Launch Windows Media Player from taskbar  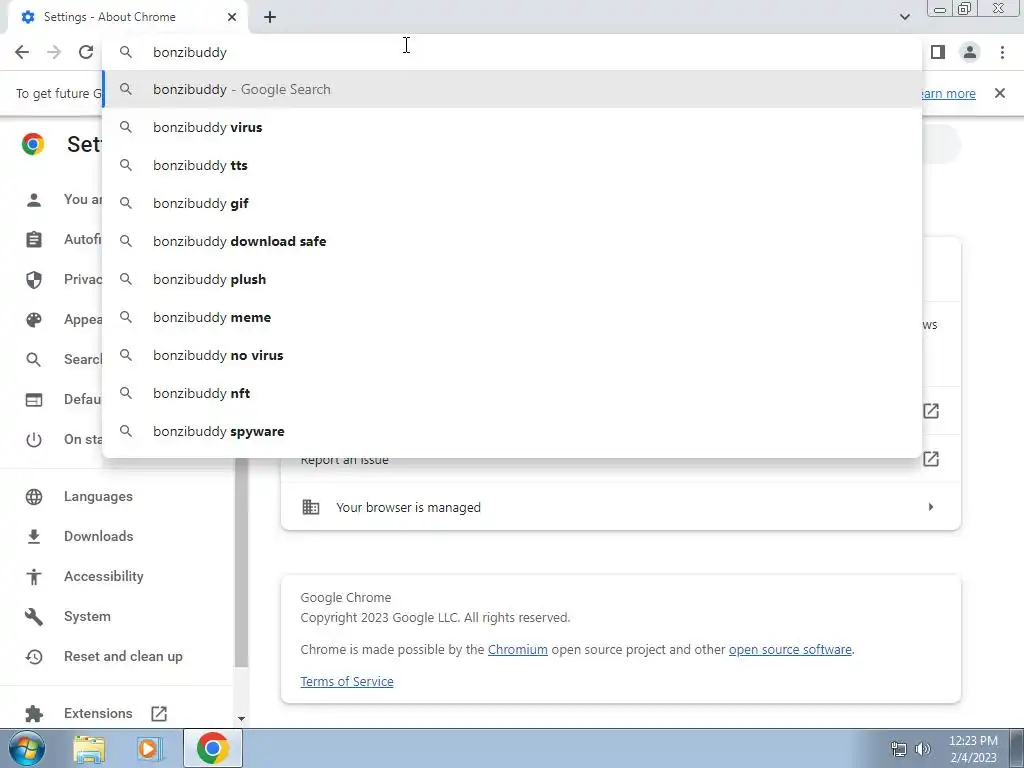pyautogui.click(x=149, y=749)
